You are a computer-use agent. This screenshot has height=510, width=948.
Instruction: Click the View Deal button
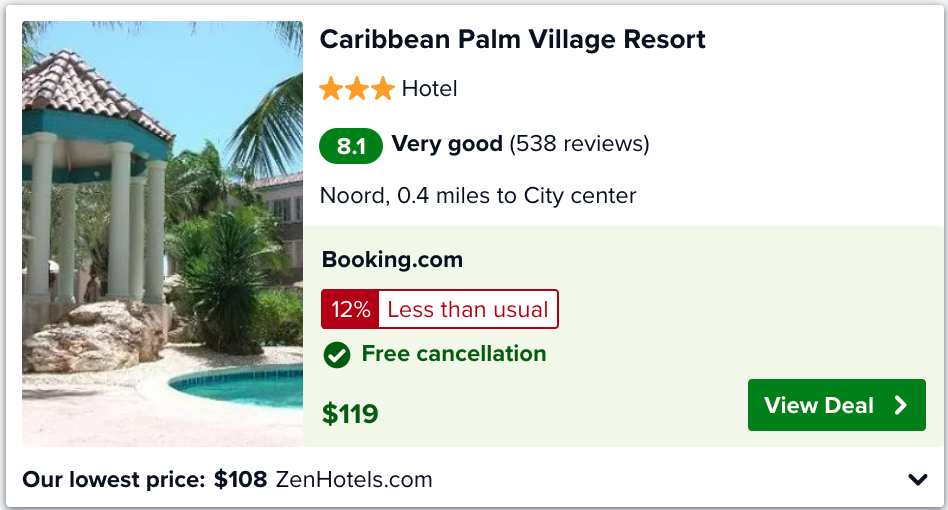pos(836,405)
